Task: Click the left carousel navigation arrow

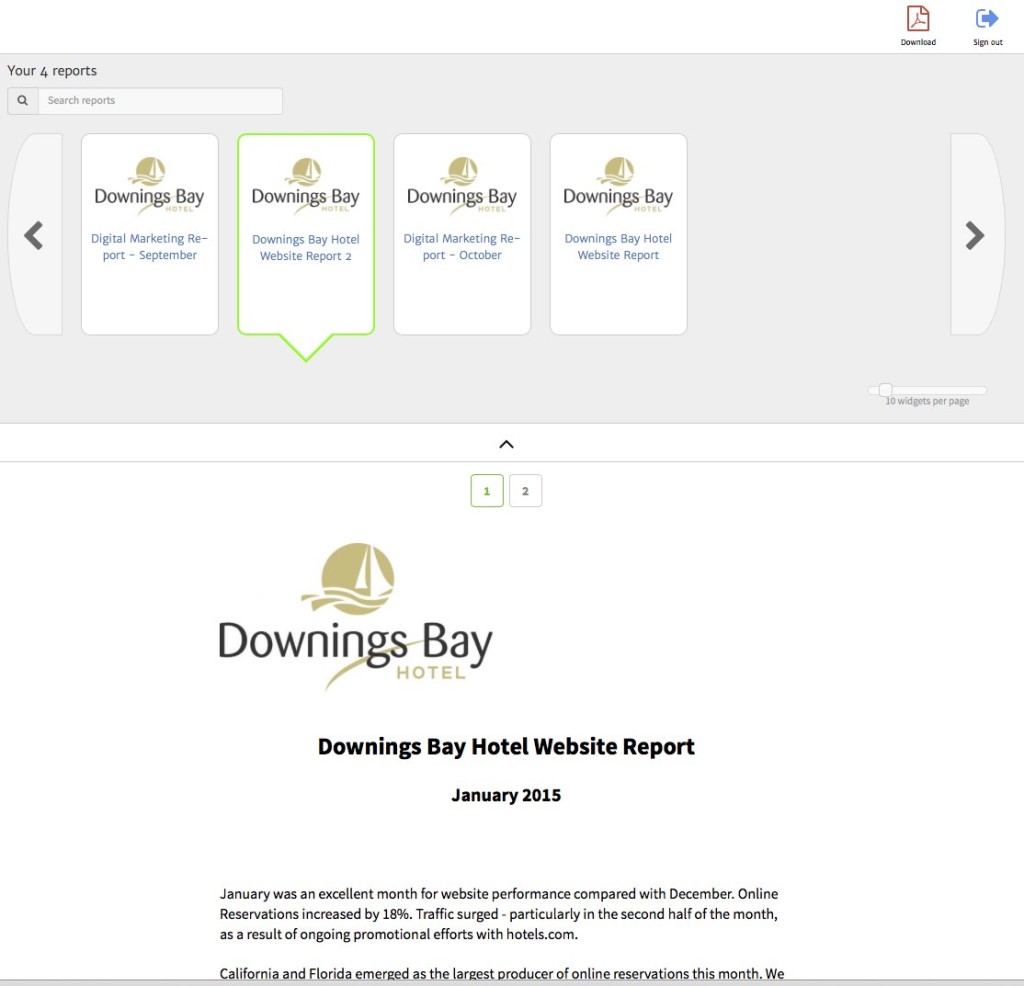Action: 33,235
